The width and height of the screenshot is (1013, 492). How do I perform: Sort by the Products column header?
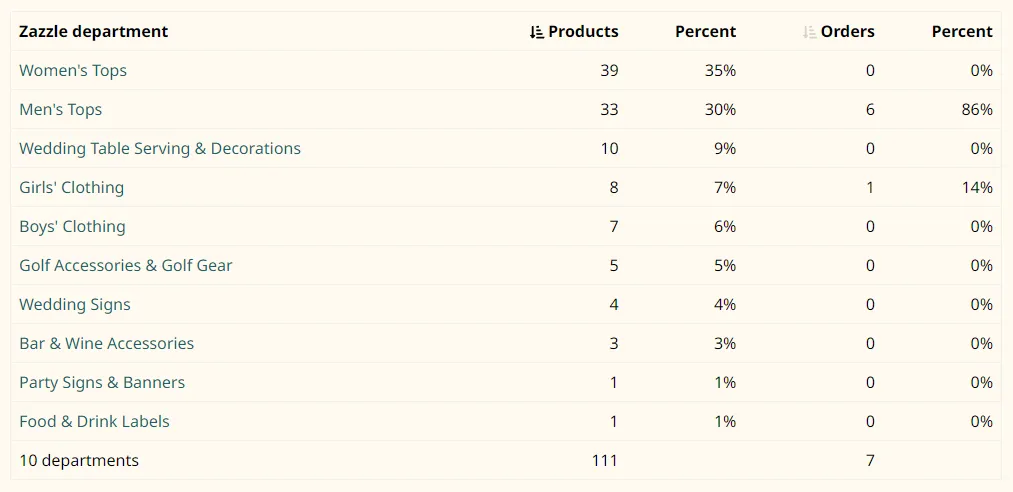coord(583,32)
